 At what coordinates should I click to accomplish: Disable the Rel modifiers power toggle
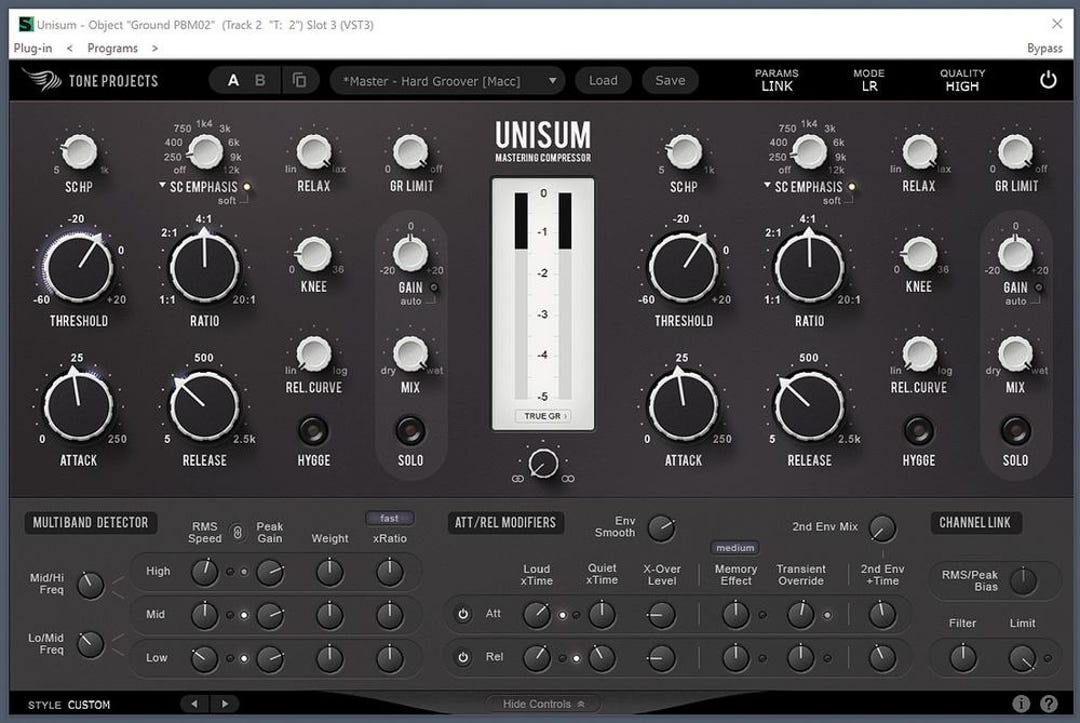point(462,657)
